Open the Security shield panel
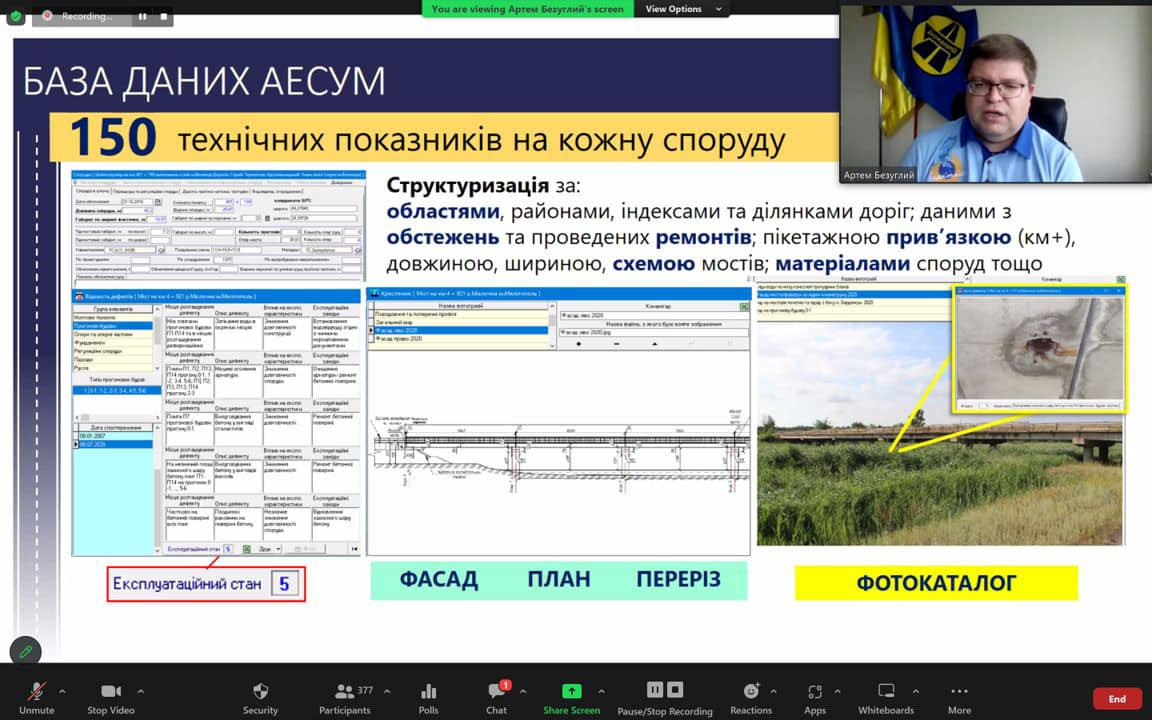The height and width of the screenshot is (720, 1152). [260, 691]
